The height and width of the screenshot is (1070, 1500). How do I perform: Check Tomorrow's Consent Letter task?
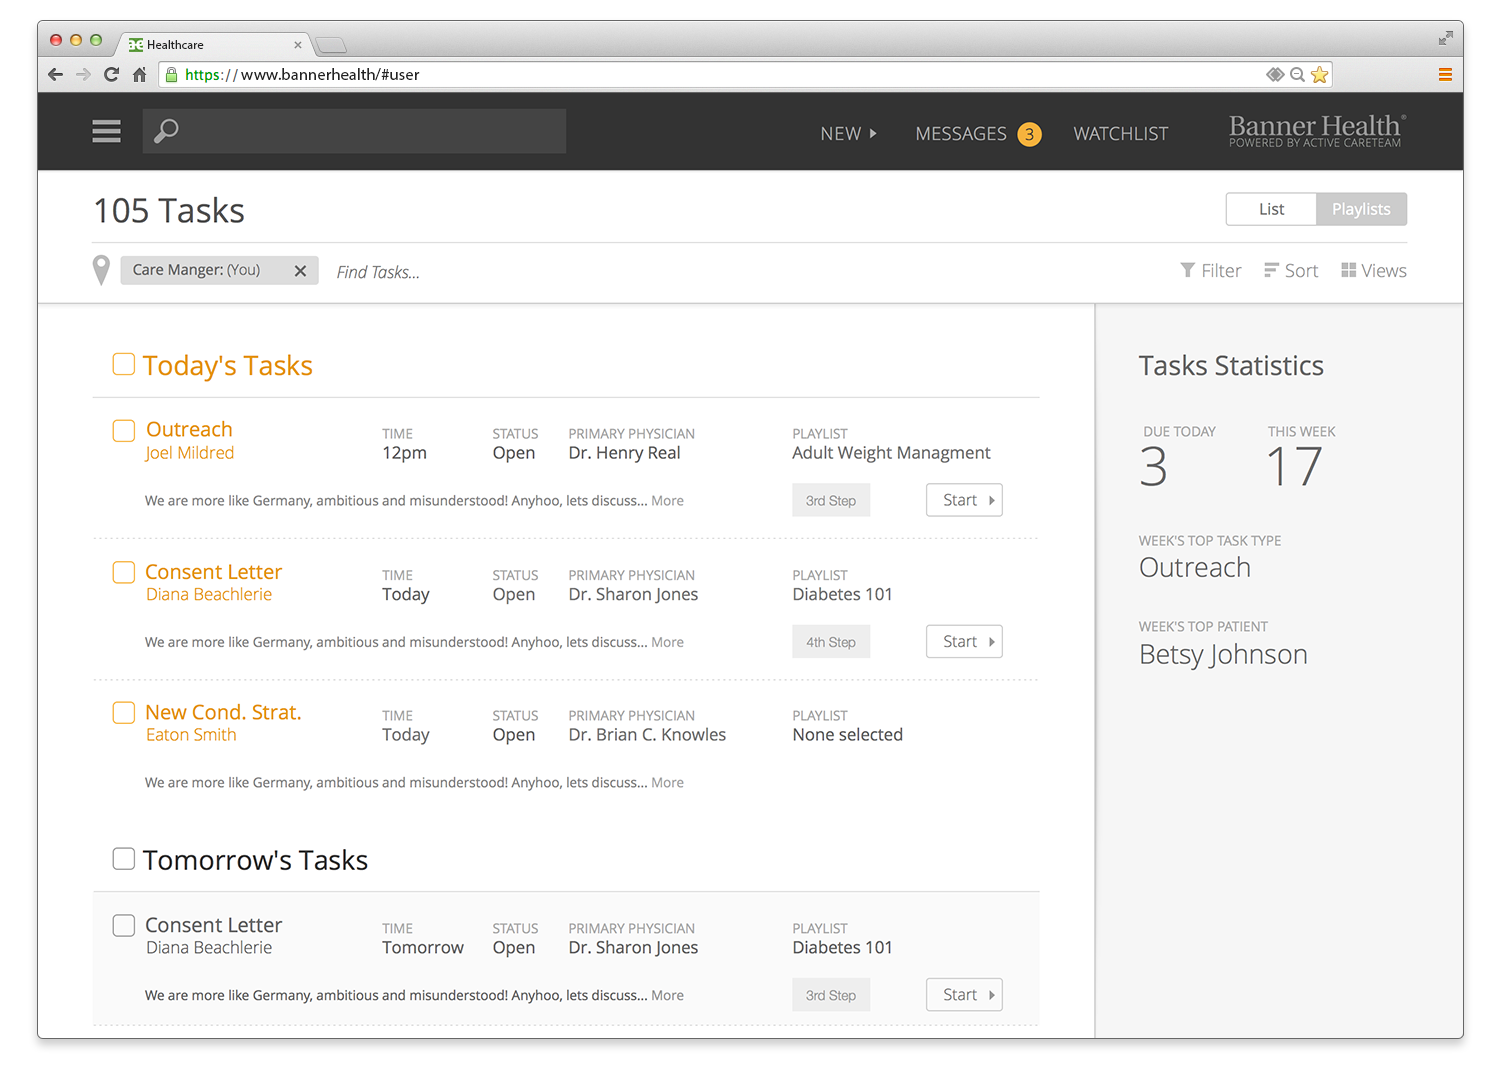[123, 925]
